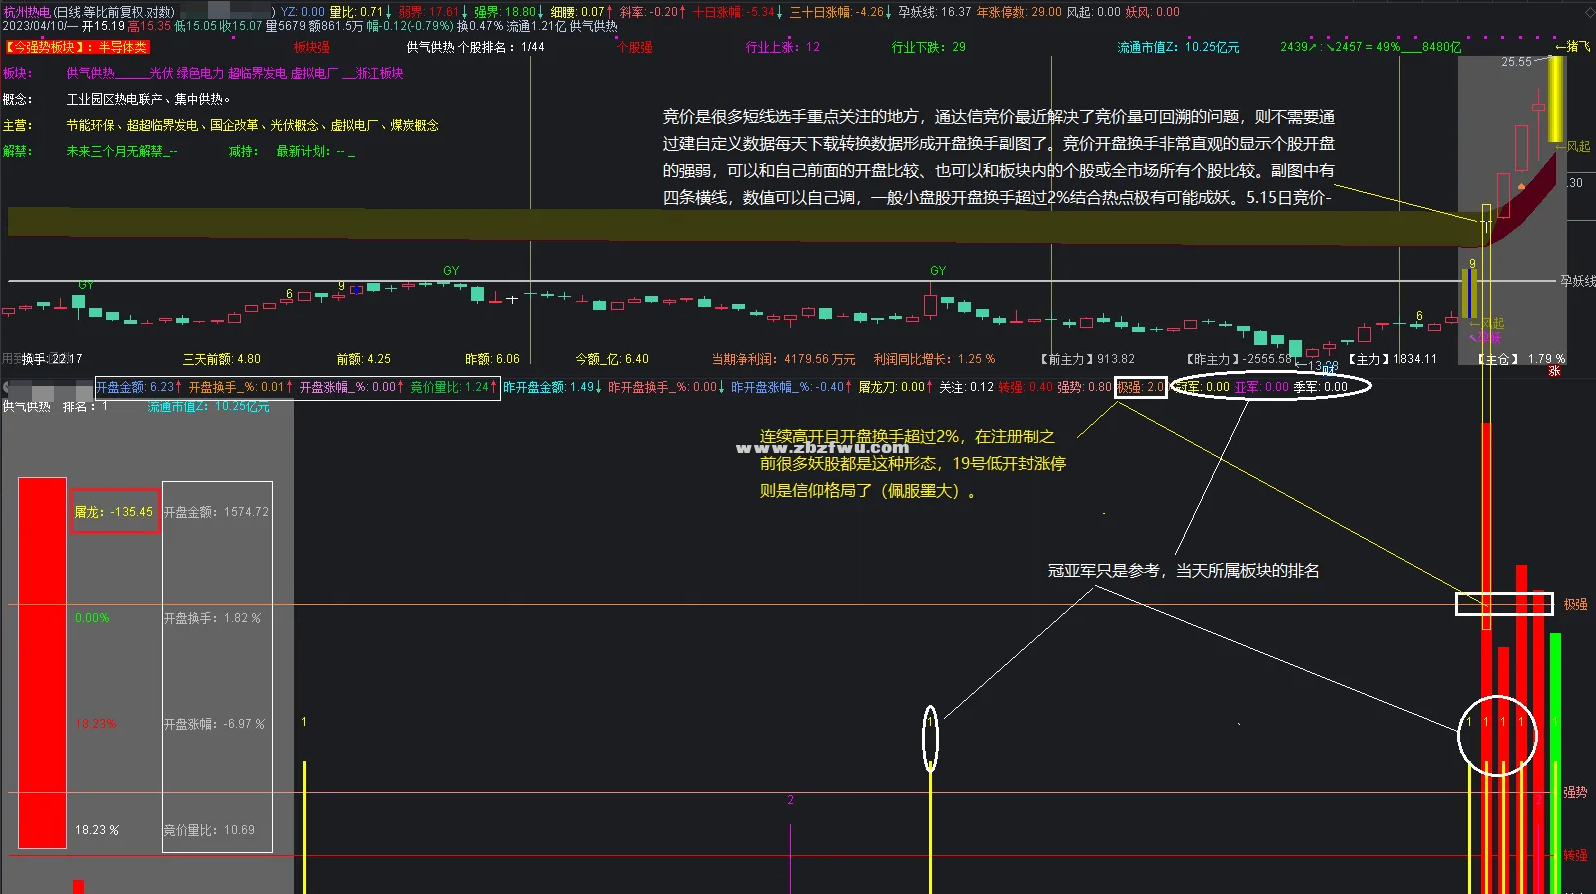Image resolution: width=1596 pixels, height=894 pixels.
Task: Click the 昨额: 6.06 value
Action: click(492, 359)
